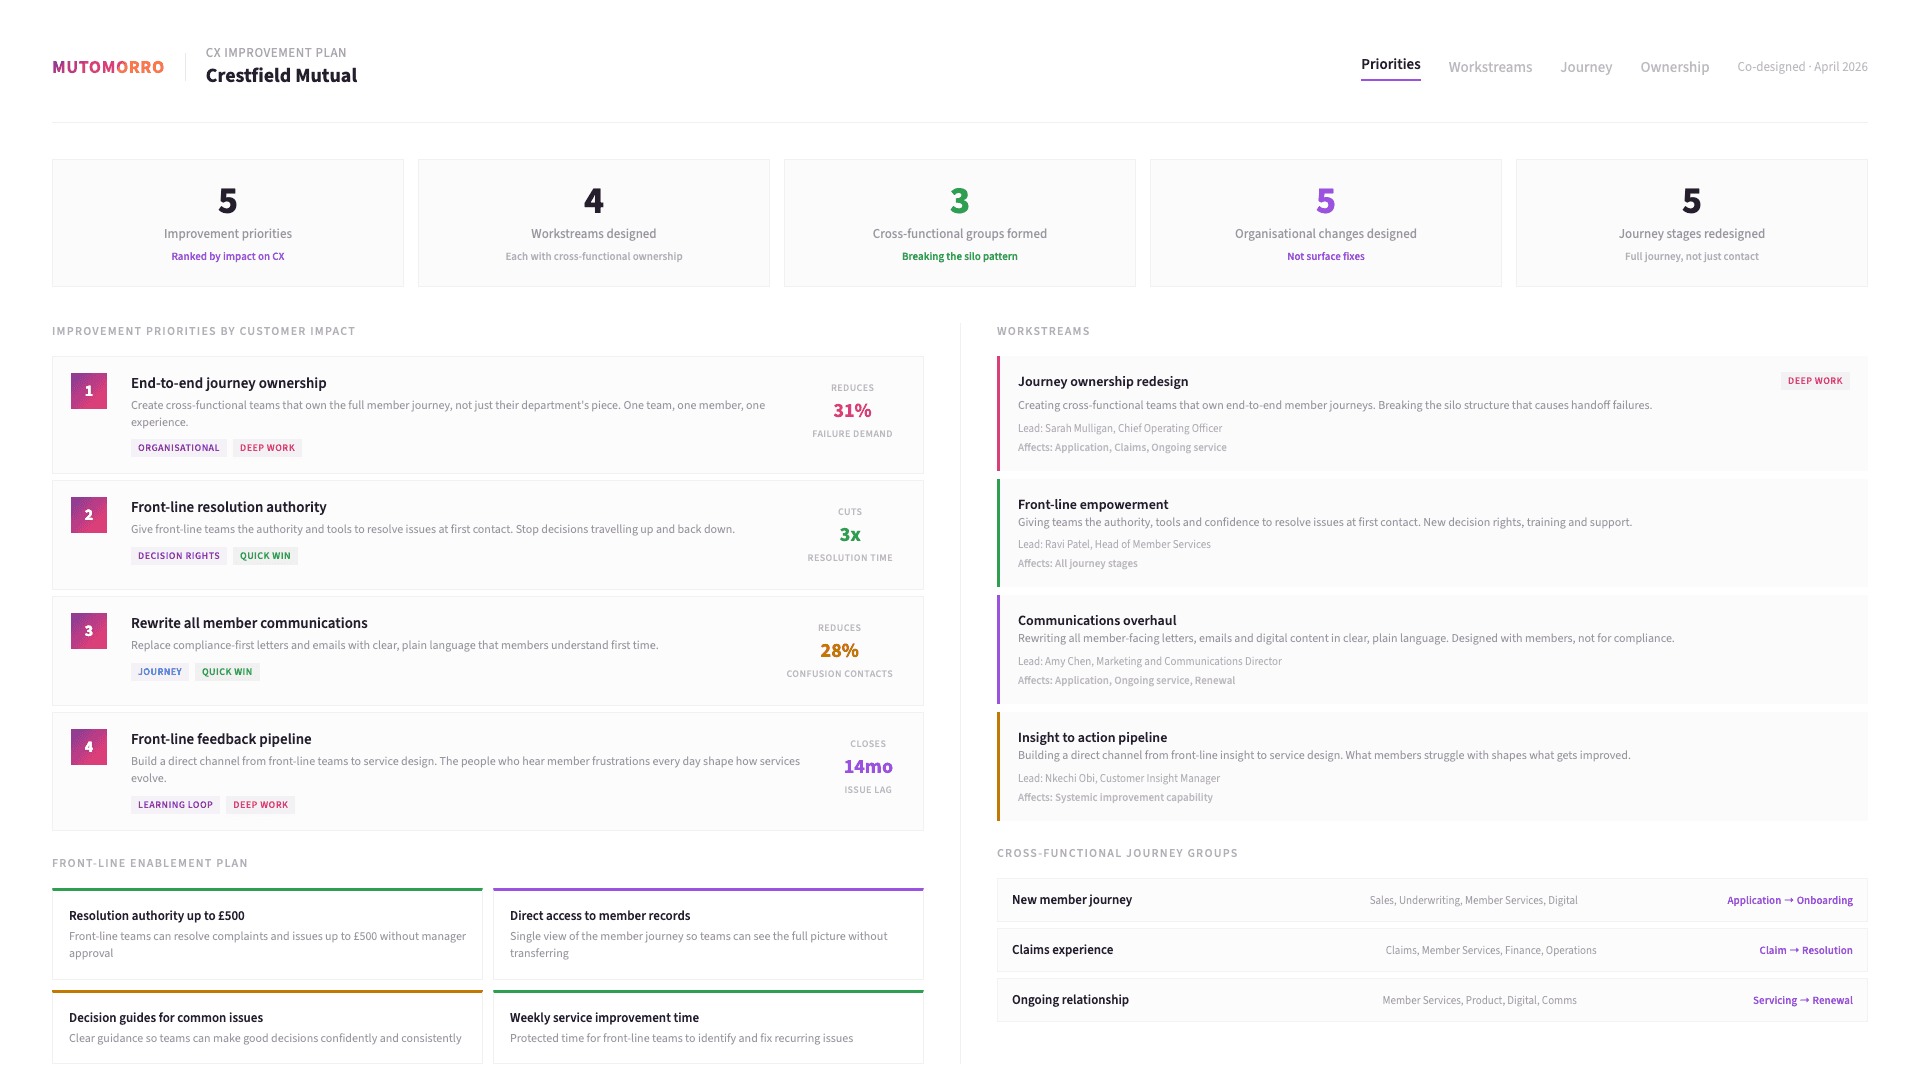Open the Improvement priorities stat card

227,222
